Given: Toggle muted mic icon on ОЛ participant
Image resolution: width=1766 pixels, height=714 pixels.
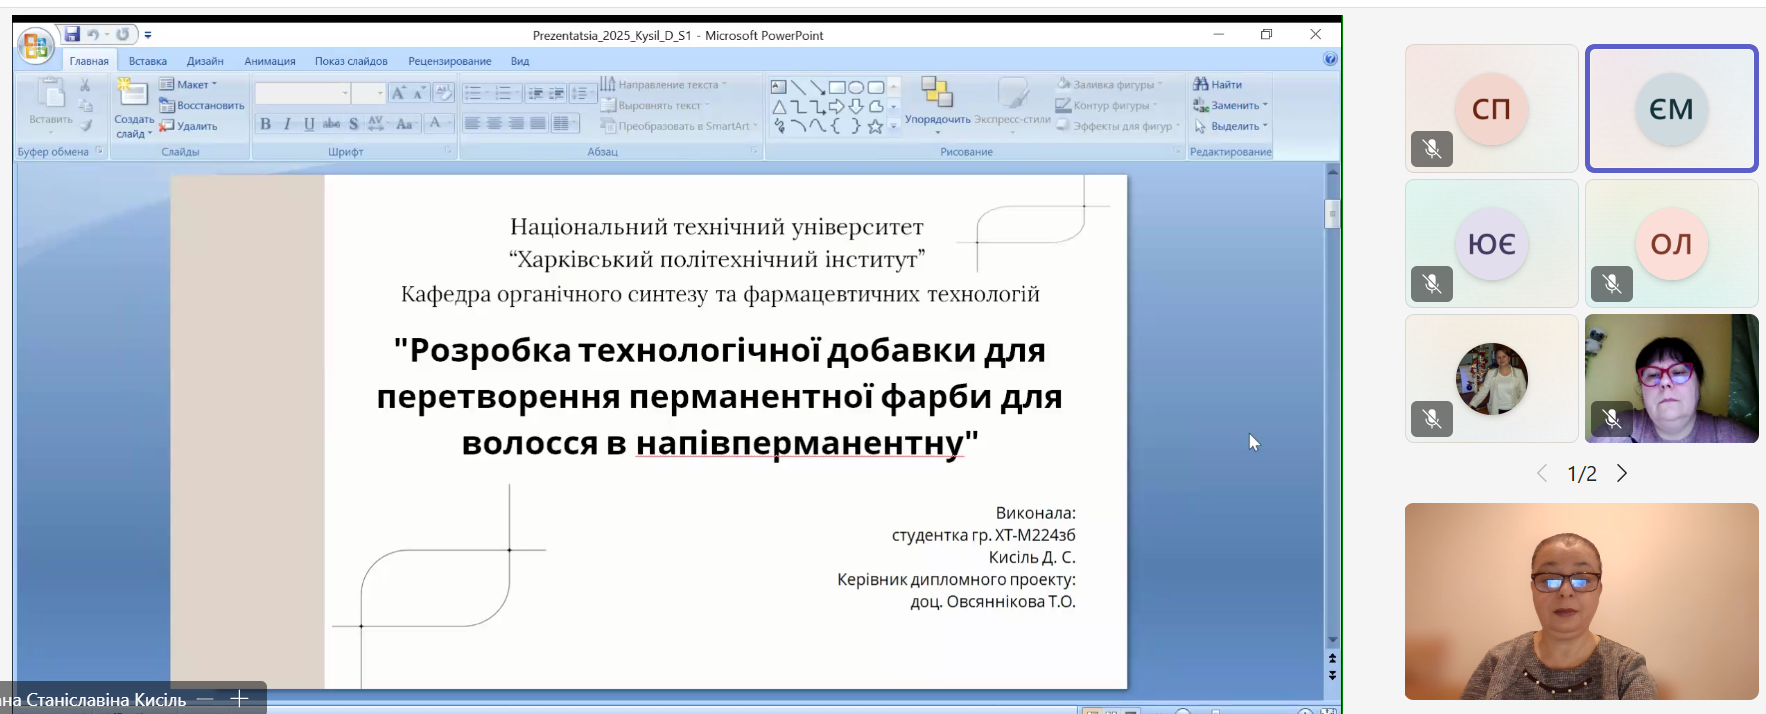Looking at the screenshot, I should [1612, 284].
